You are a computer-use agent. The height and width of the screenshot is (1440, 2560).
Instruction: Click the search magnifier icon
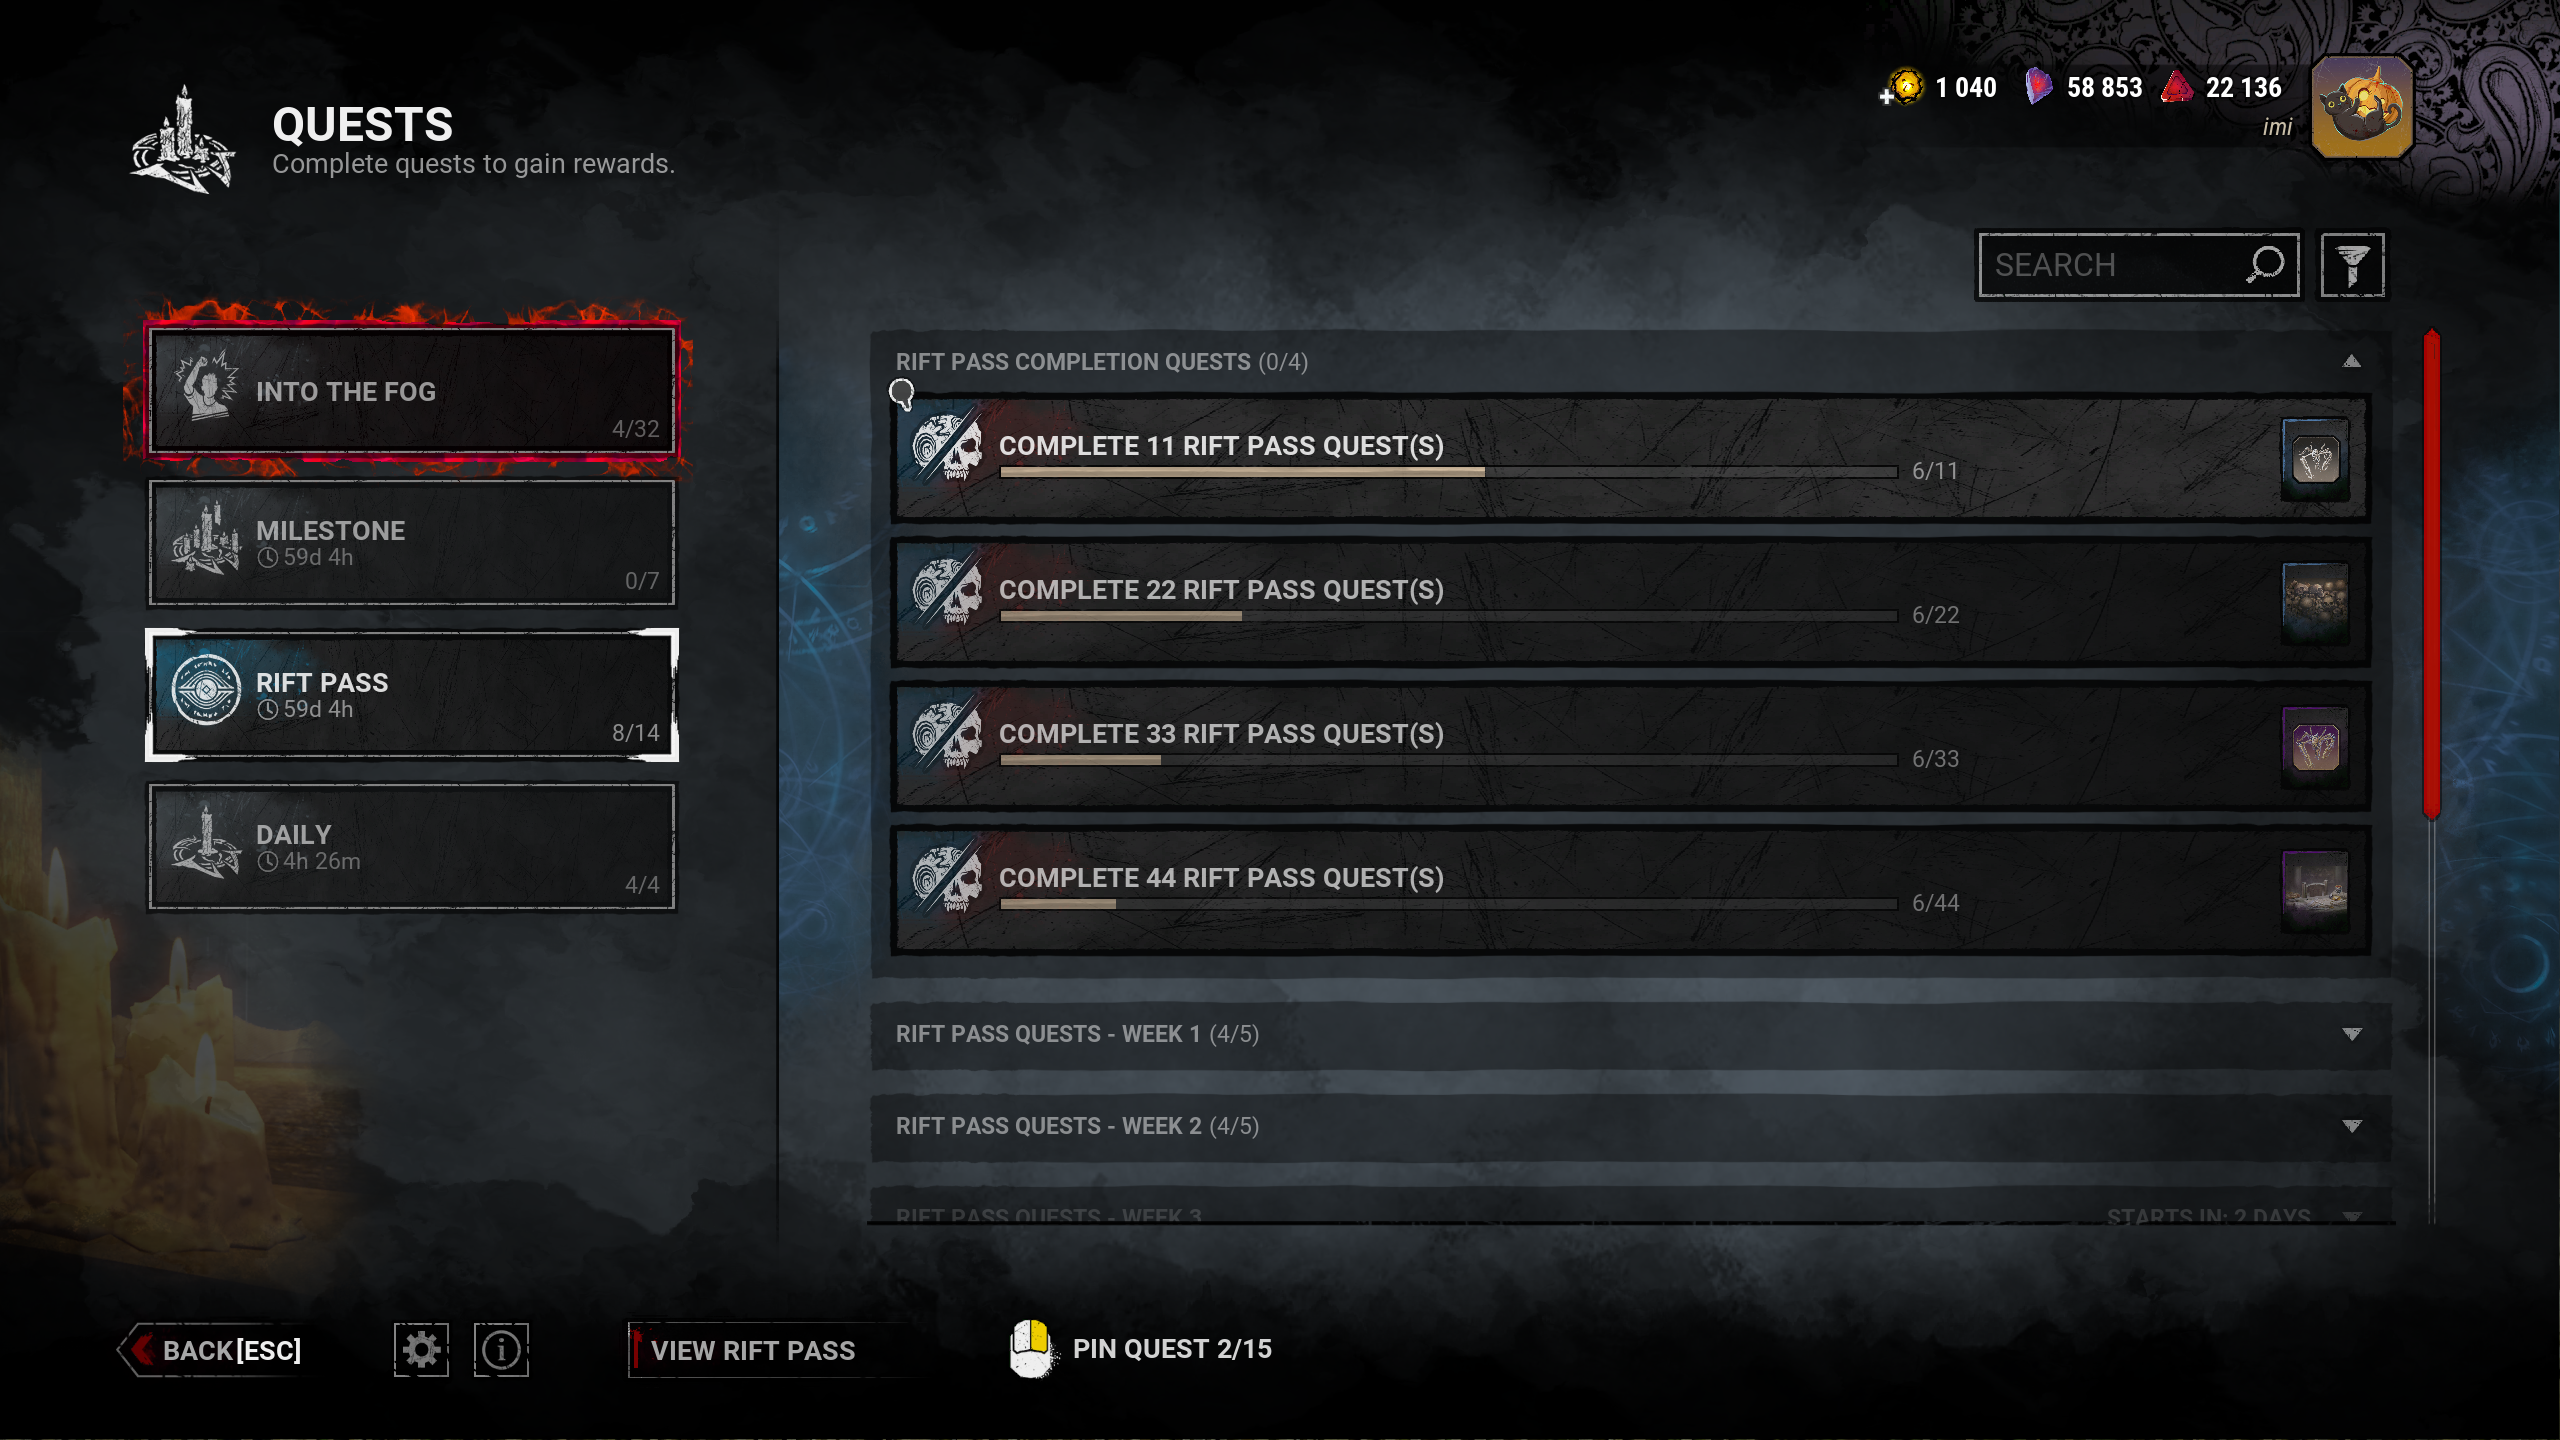coord(2265,265)
